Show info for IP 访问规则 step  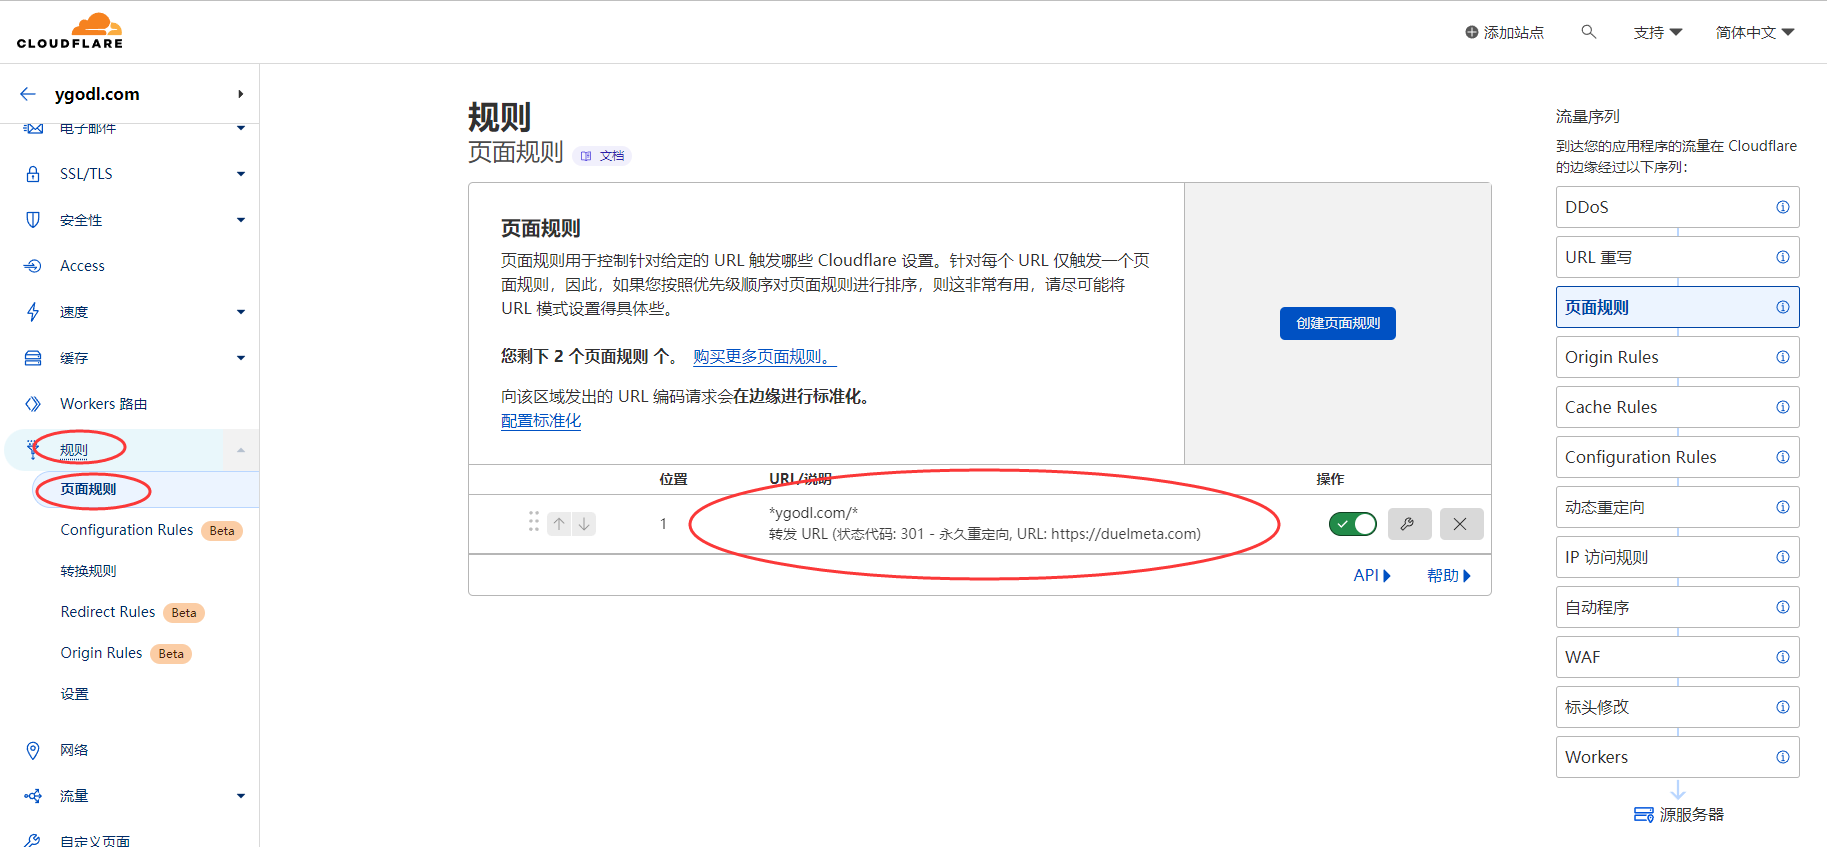click(x=1783, y=557)
